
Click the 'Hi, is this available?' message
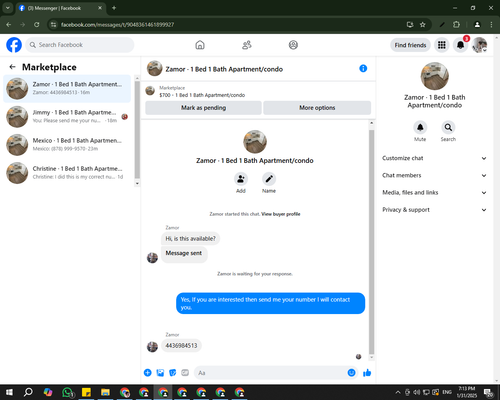click(x=190, y=239)
